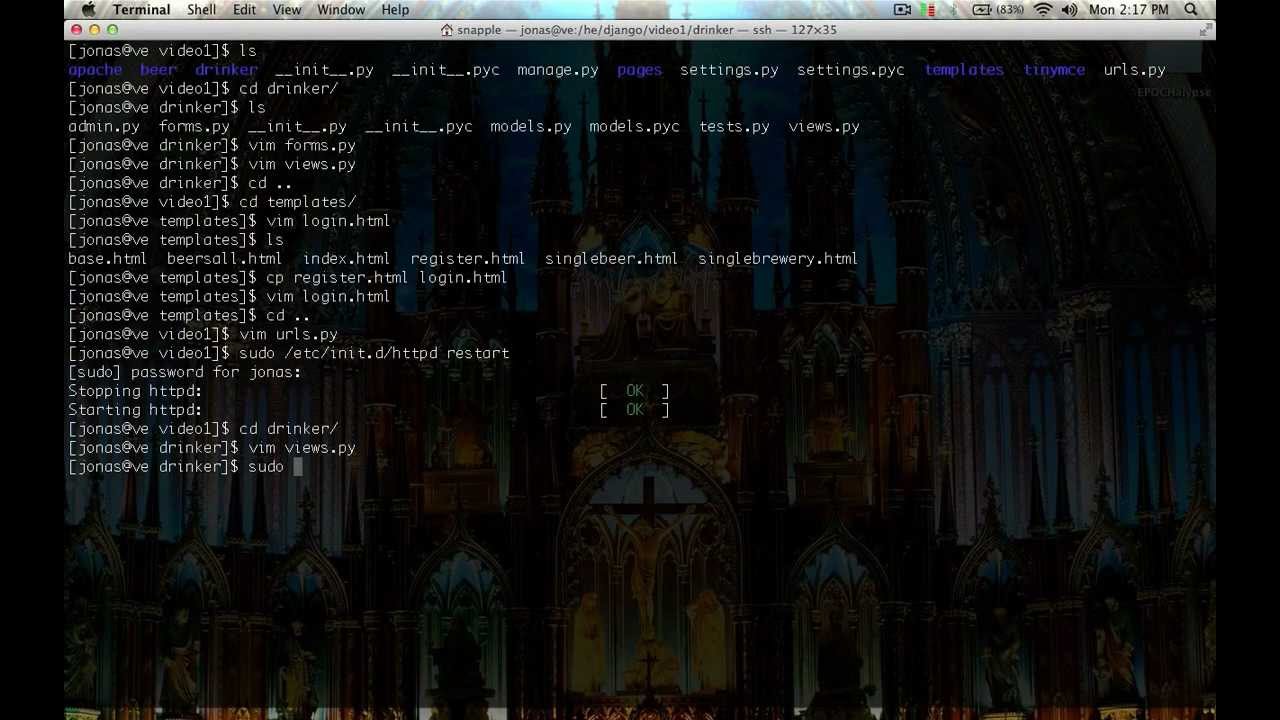Click OK status next to Starting httpd

635,411
